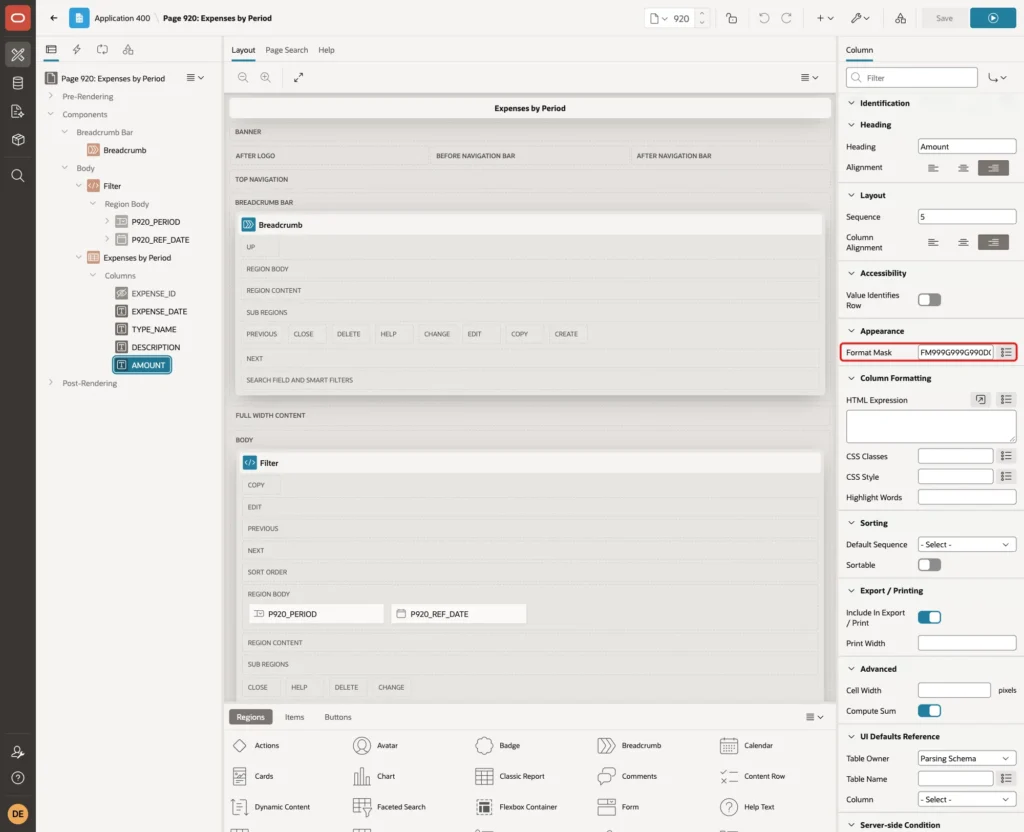This screenshot has height=832, width=1024.
Task: Set Heading Alignment to center
Action: [963, 168]
